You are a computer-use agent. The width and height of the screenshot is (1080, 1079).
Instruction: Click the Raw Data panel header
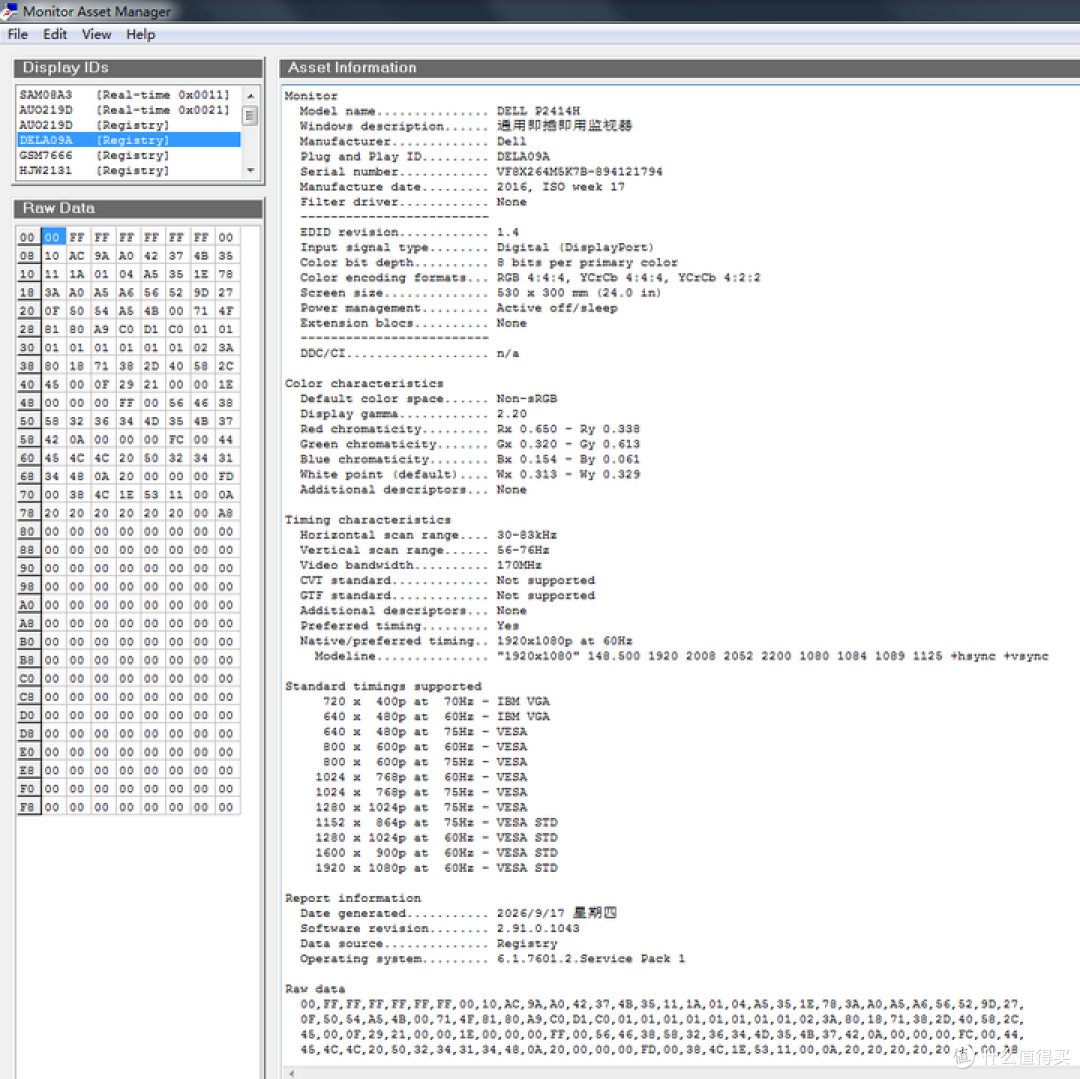point(138,208)
